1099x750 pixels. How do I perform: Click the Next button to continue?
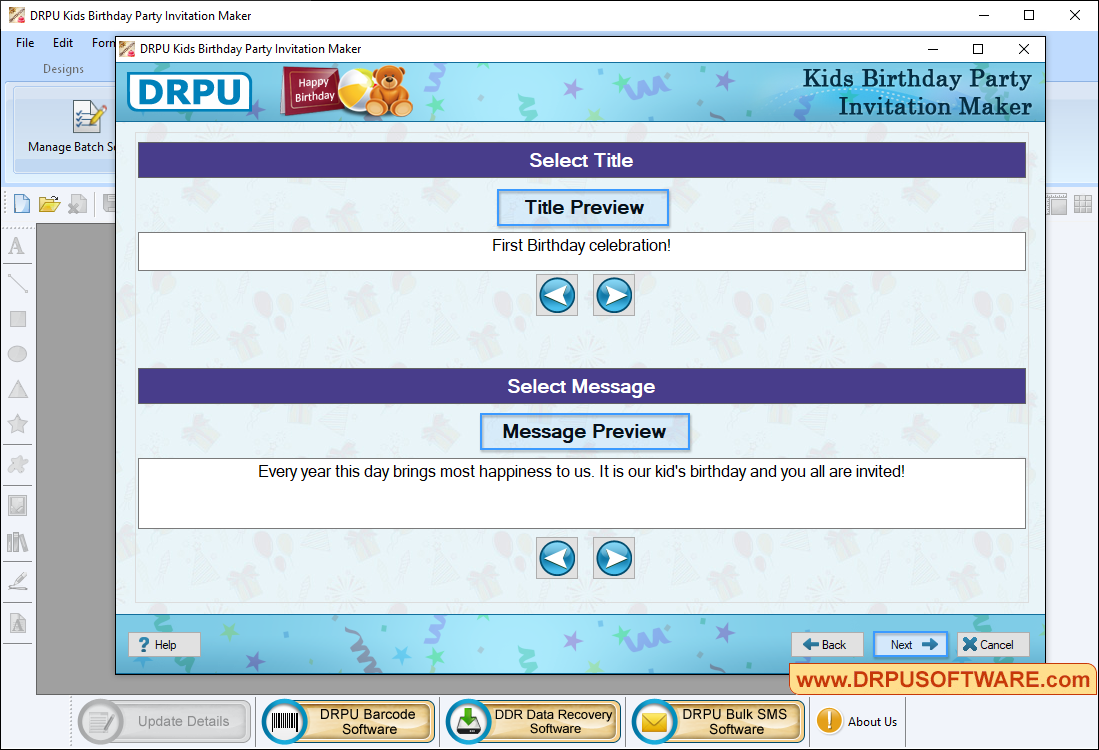(910, 644)
